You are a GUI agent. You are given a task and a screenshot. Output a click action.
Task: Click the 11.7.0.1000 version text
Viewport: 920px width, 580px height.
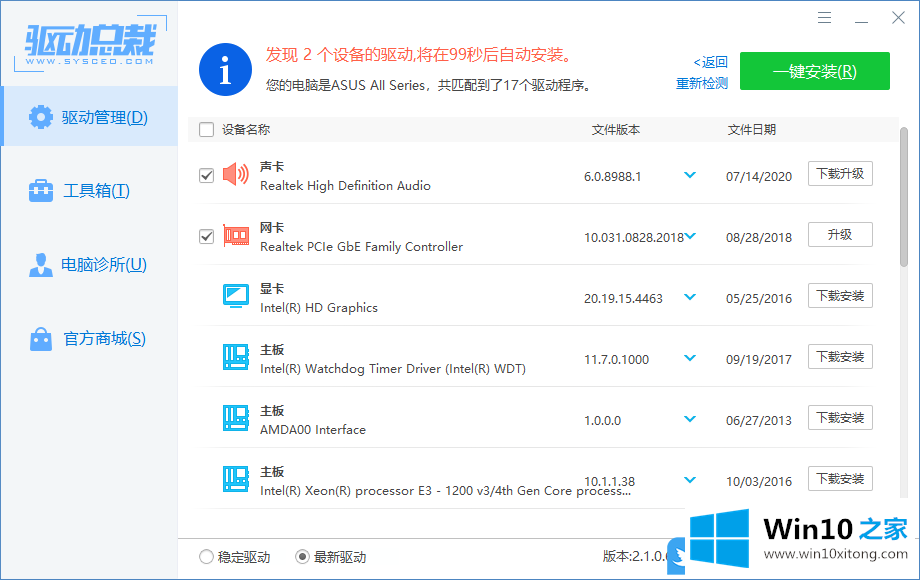(616, 359)
